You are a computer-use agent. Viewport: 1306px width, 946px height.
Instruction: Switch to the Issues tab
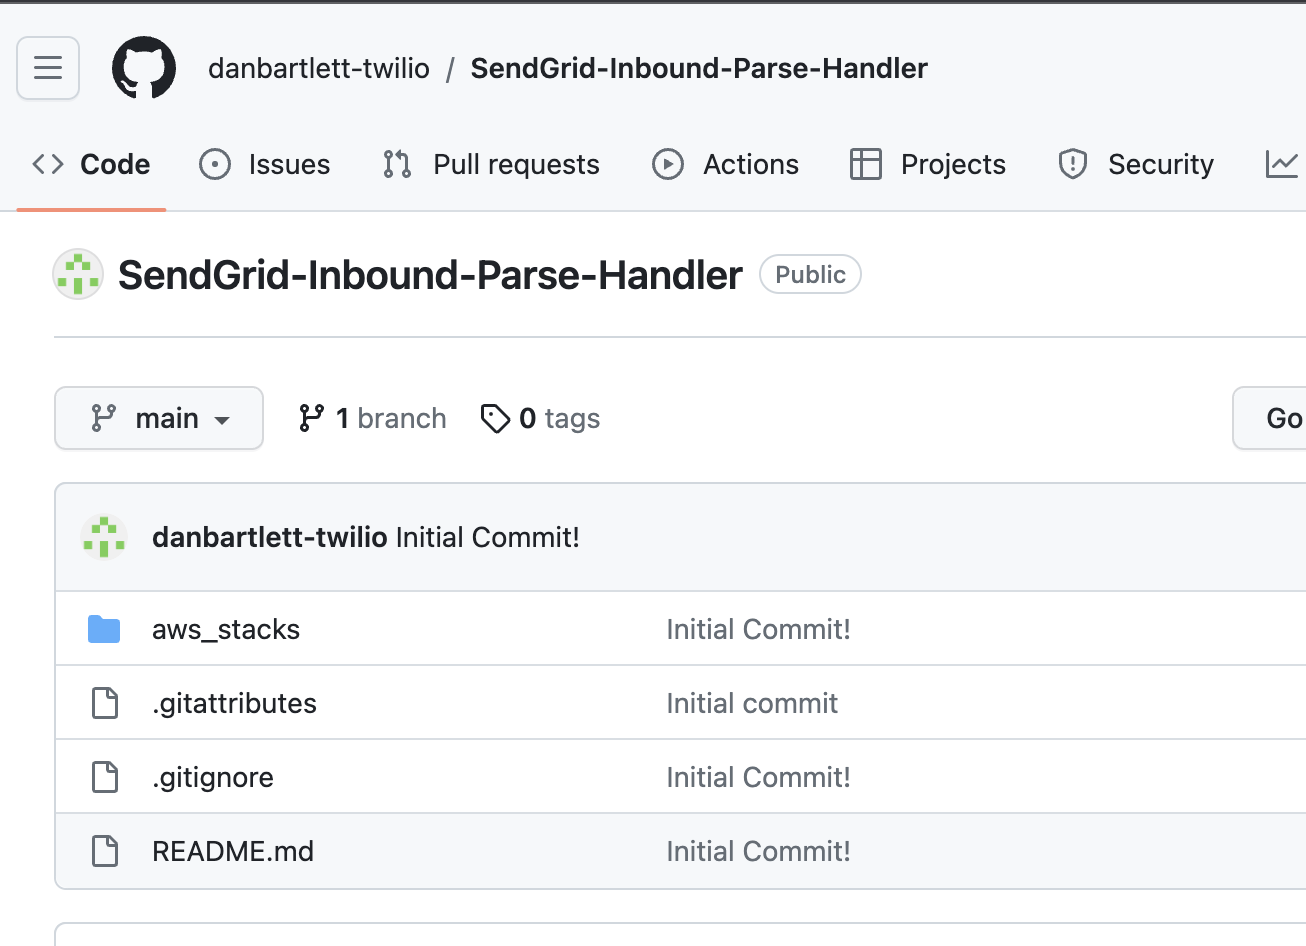coord(264,164)
